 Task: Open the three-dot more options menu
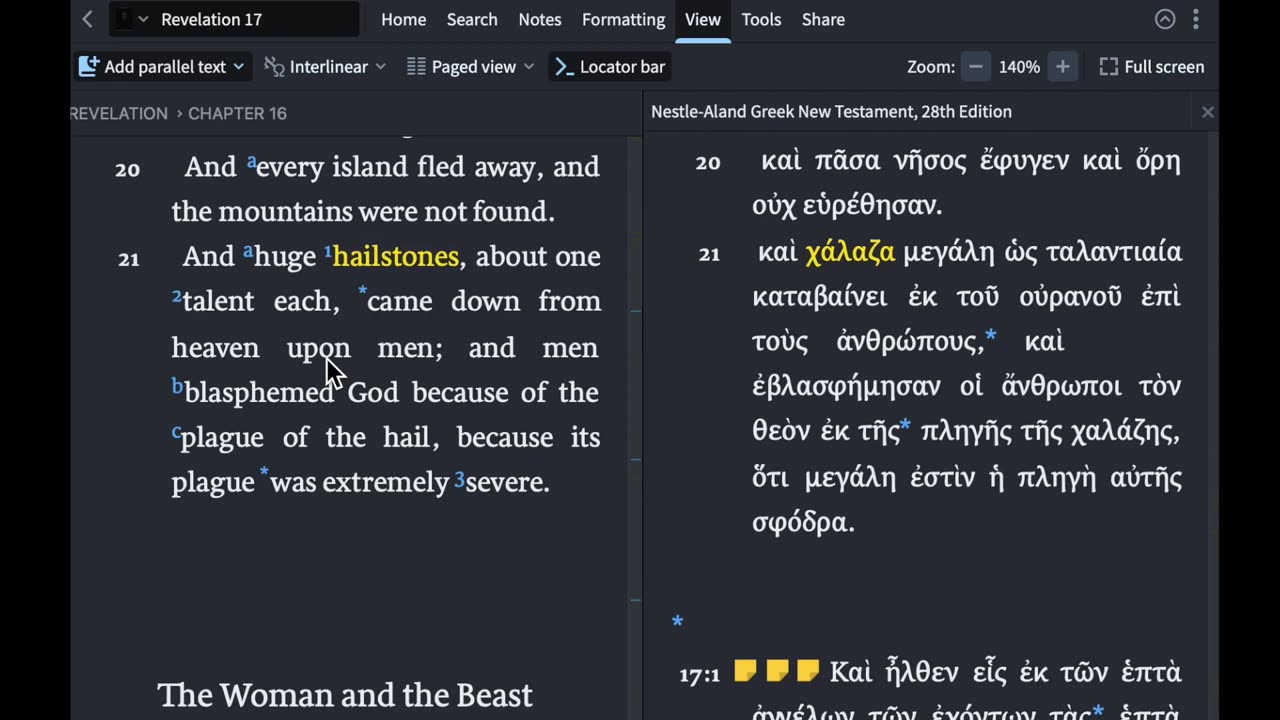(x=1195, y=19)
